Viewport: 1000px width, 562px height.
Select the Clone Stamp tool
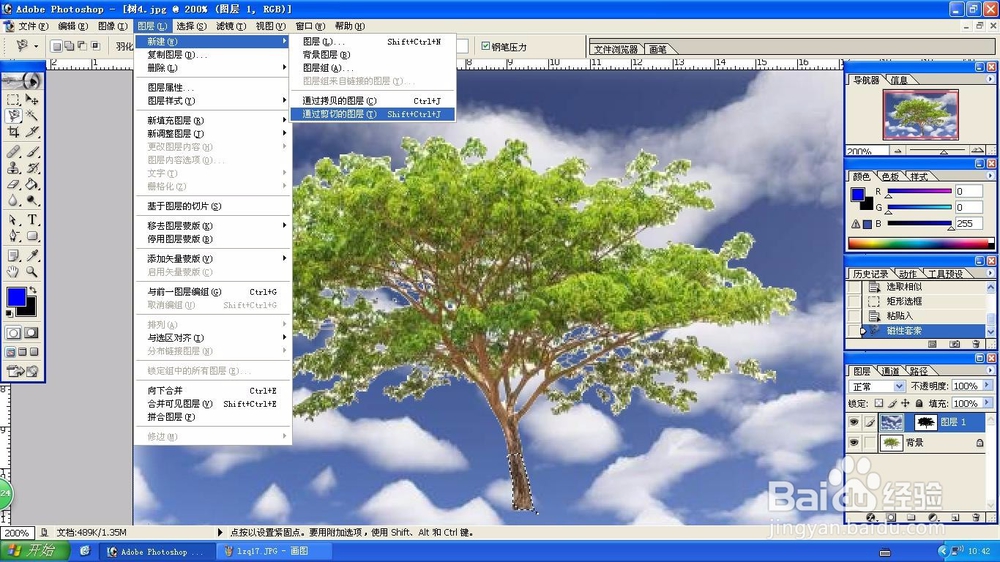pyautogui.click(x=13, y=168)
